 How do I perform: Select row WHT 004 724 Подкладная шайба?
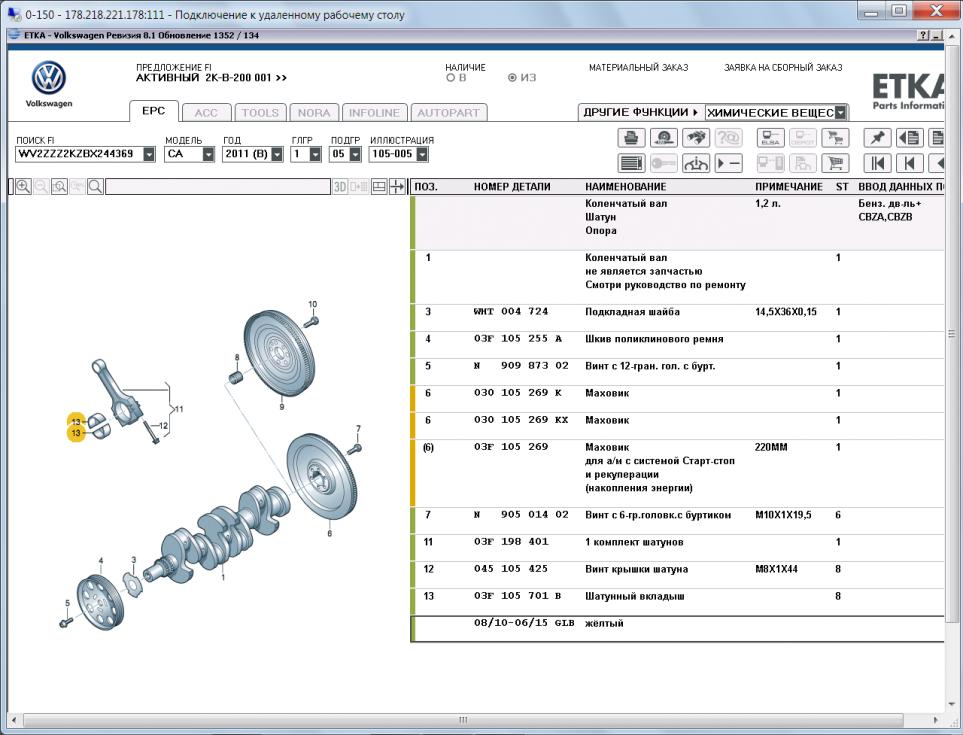tap(677, 317)
